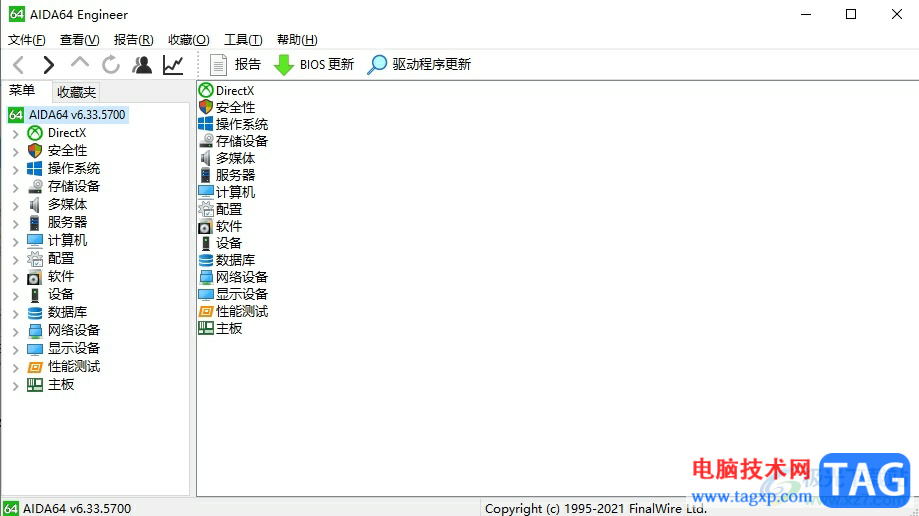The image size is (919, 516).
Task: Expand the 操作系统 tree node
Action: coord(16,170)
